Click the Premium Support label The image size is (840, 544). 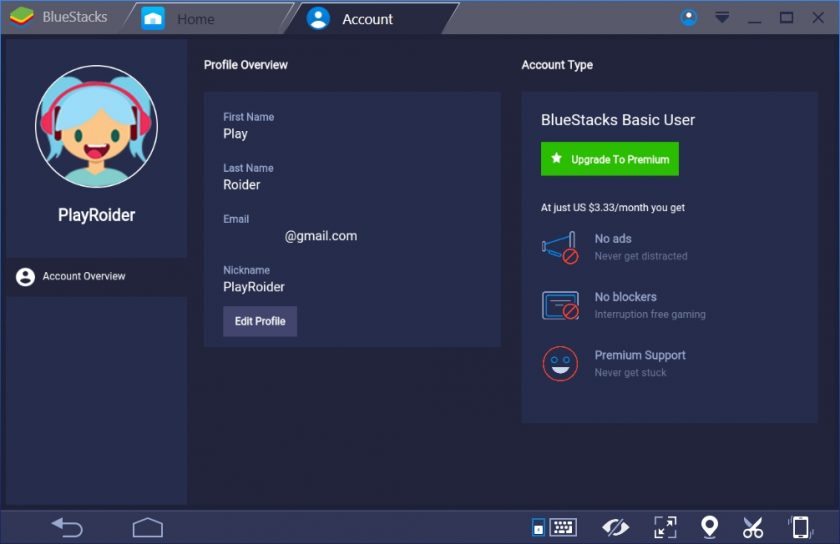point(640,355)
